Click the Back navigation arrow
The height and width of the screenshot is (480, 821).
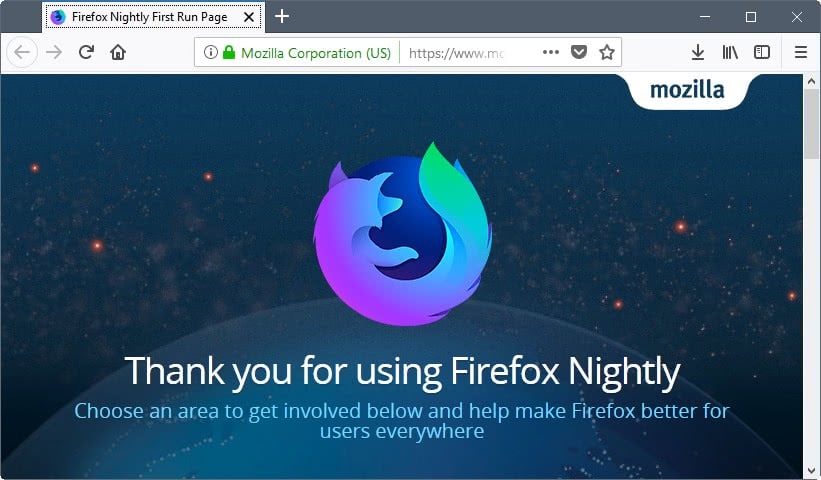click(x=24, y=52)
